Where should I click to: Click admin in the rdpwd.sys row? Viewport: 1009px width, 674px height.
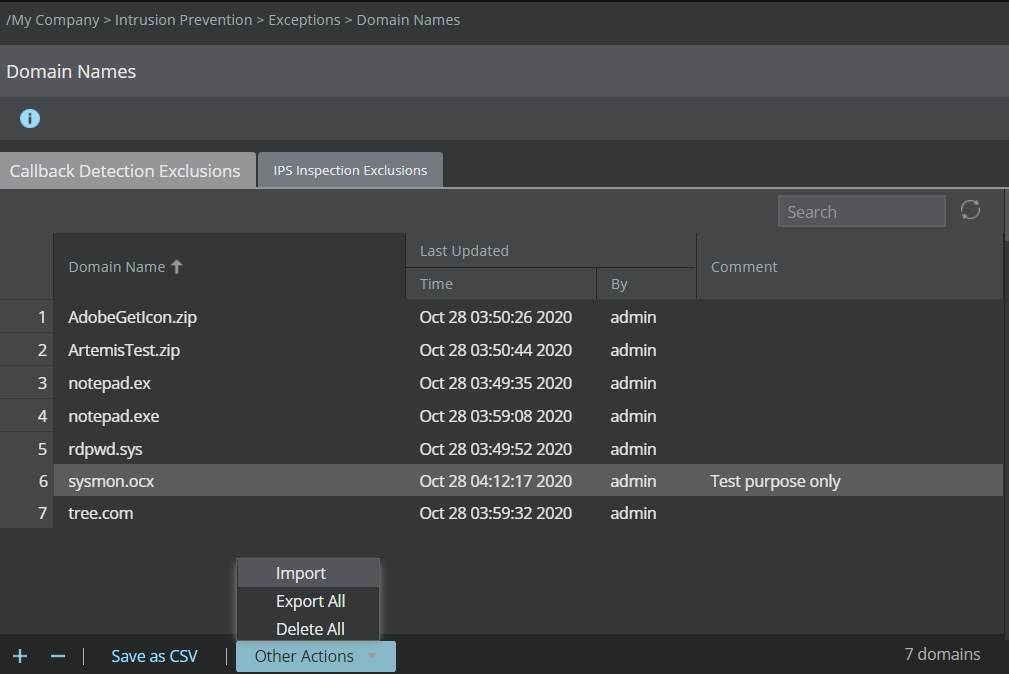tap(633, 449)
